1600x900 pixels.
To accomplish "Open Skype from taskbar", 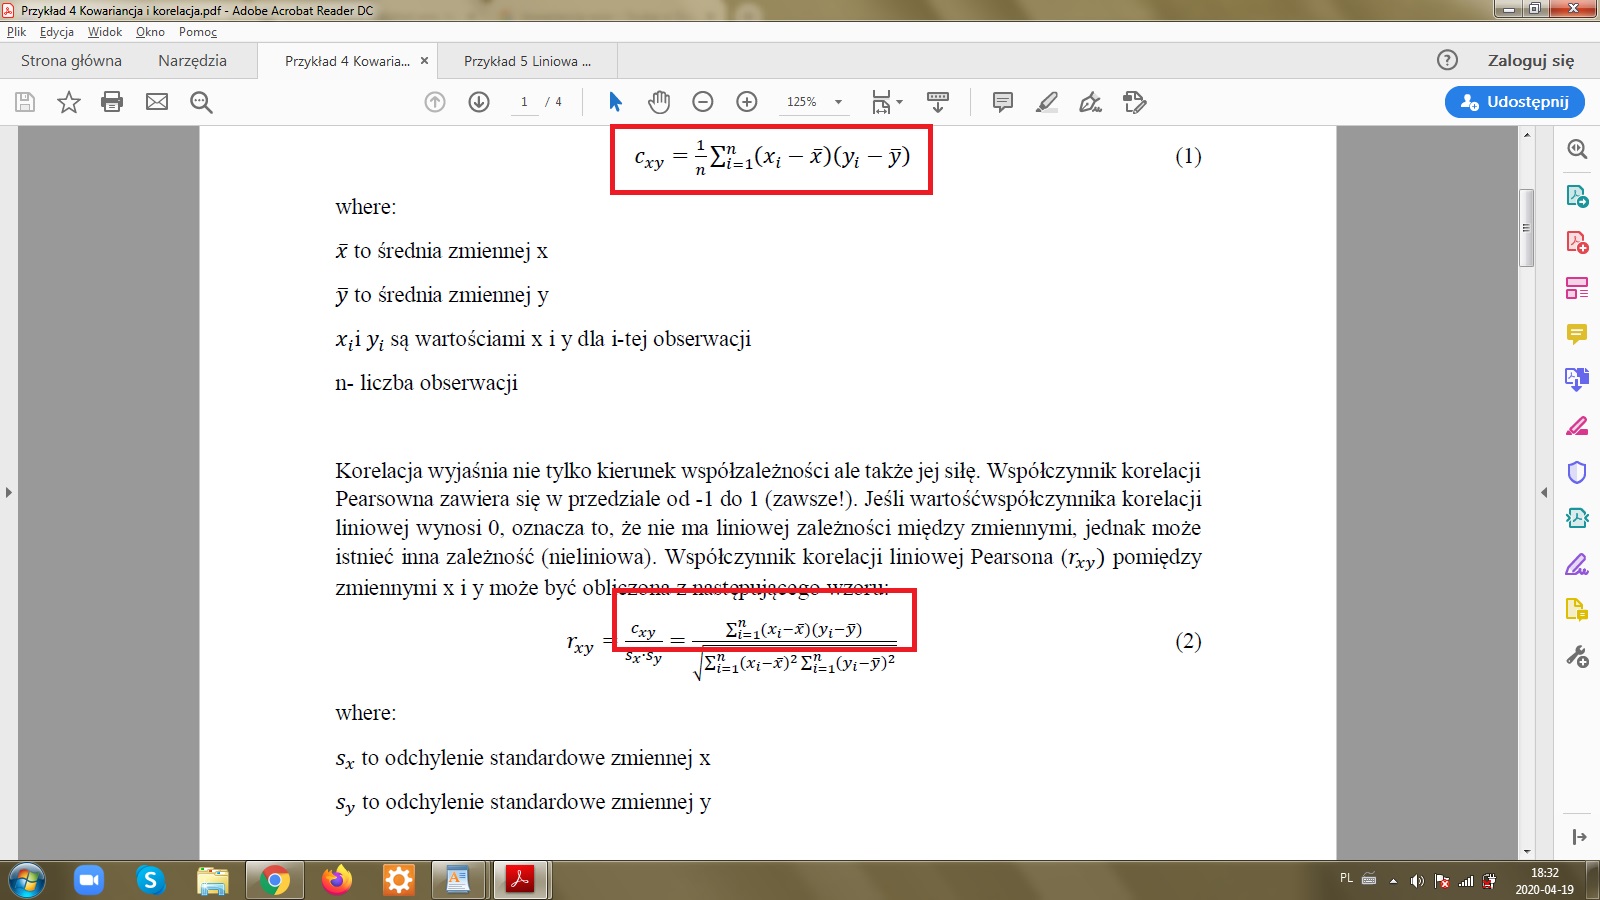I will click(150, 880).
